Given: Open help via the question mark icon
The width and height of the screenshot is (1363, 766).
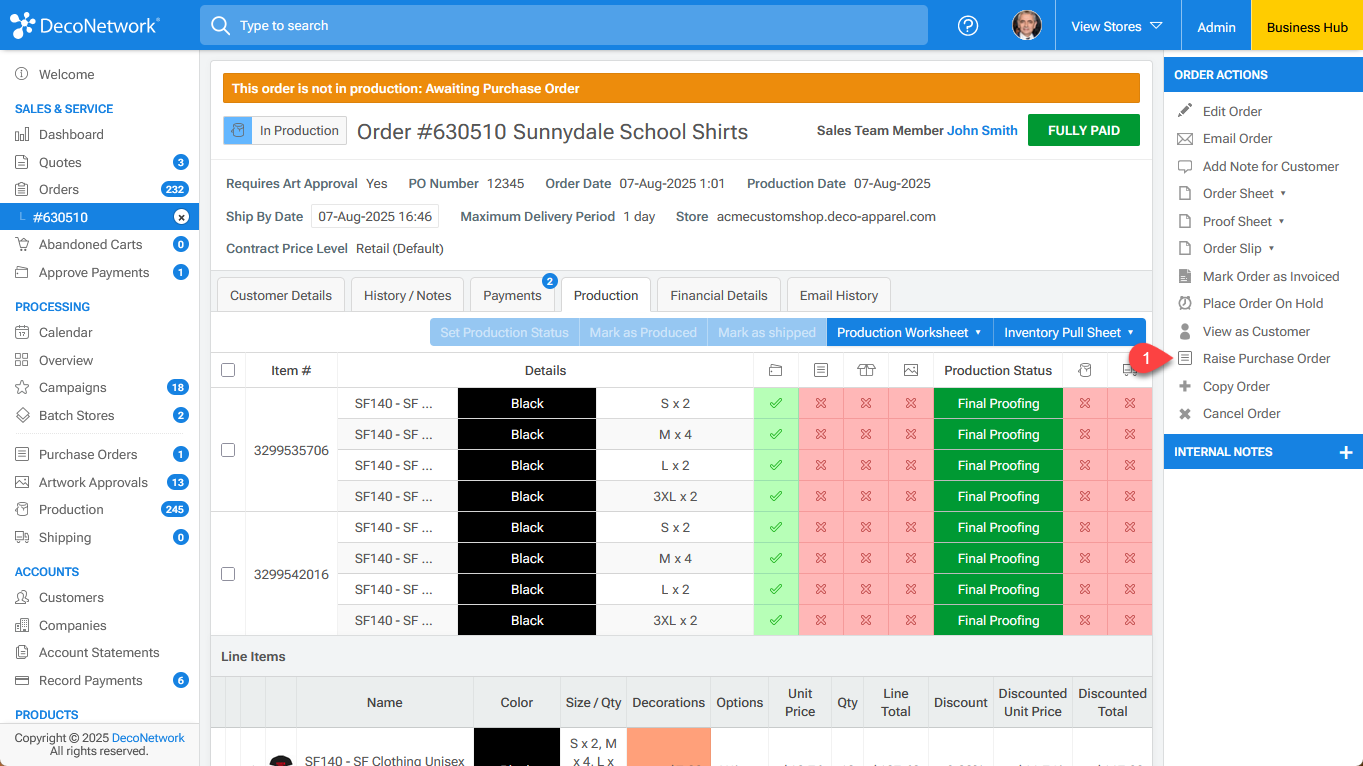Looking at the screenshot, I should click(x=967, y=25).
